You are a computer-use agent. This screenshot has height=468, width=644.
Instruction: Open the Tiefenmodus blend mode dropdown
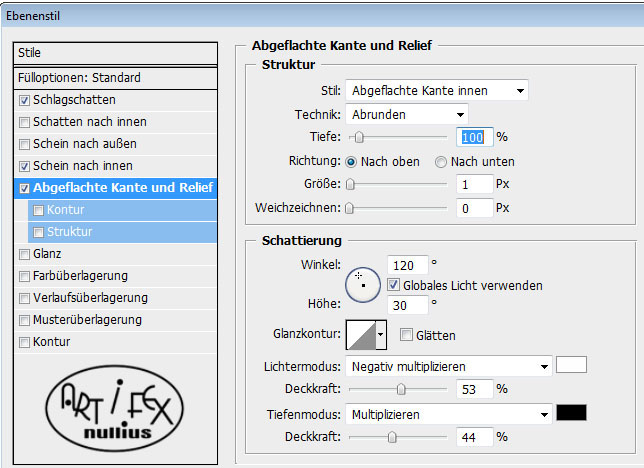(448, 414)
